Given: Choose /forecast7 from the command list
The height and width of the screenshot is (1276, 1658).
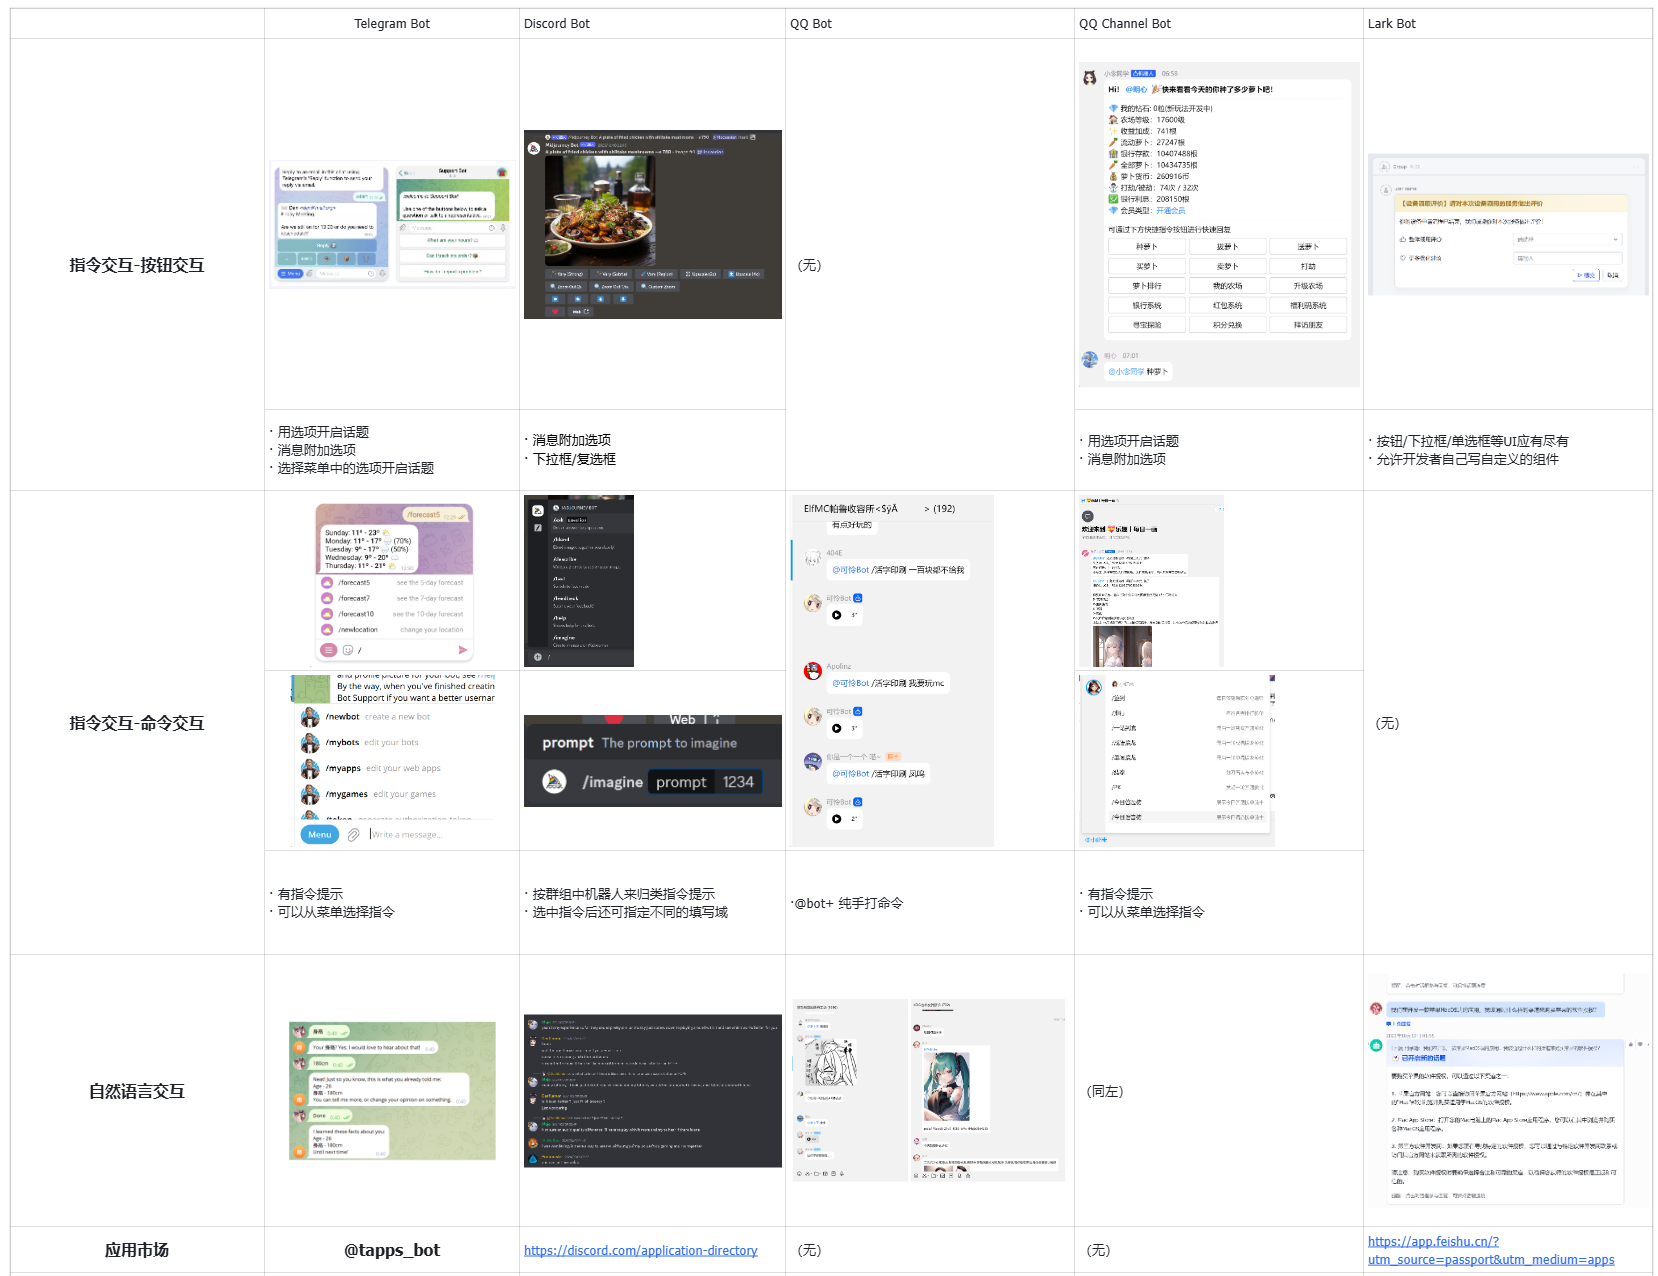Looking at the screenshot, I should coord(354,598).
